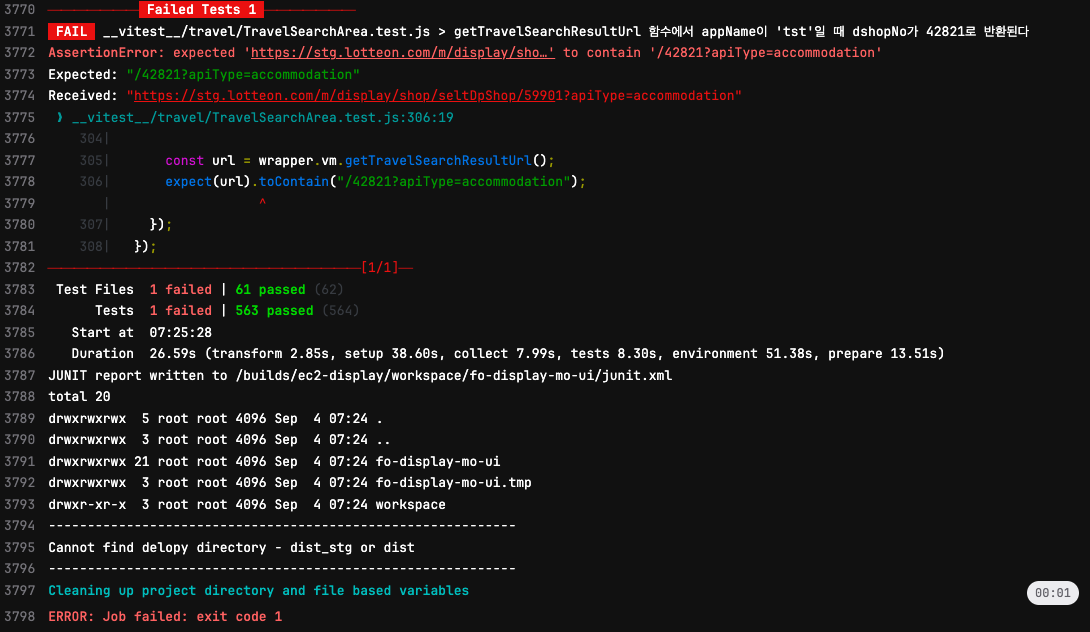The height and width of the screenshot is (632, 1090).
Task: Select line number 3770
Action: (x=19, y=10)
